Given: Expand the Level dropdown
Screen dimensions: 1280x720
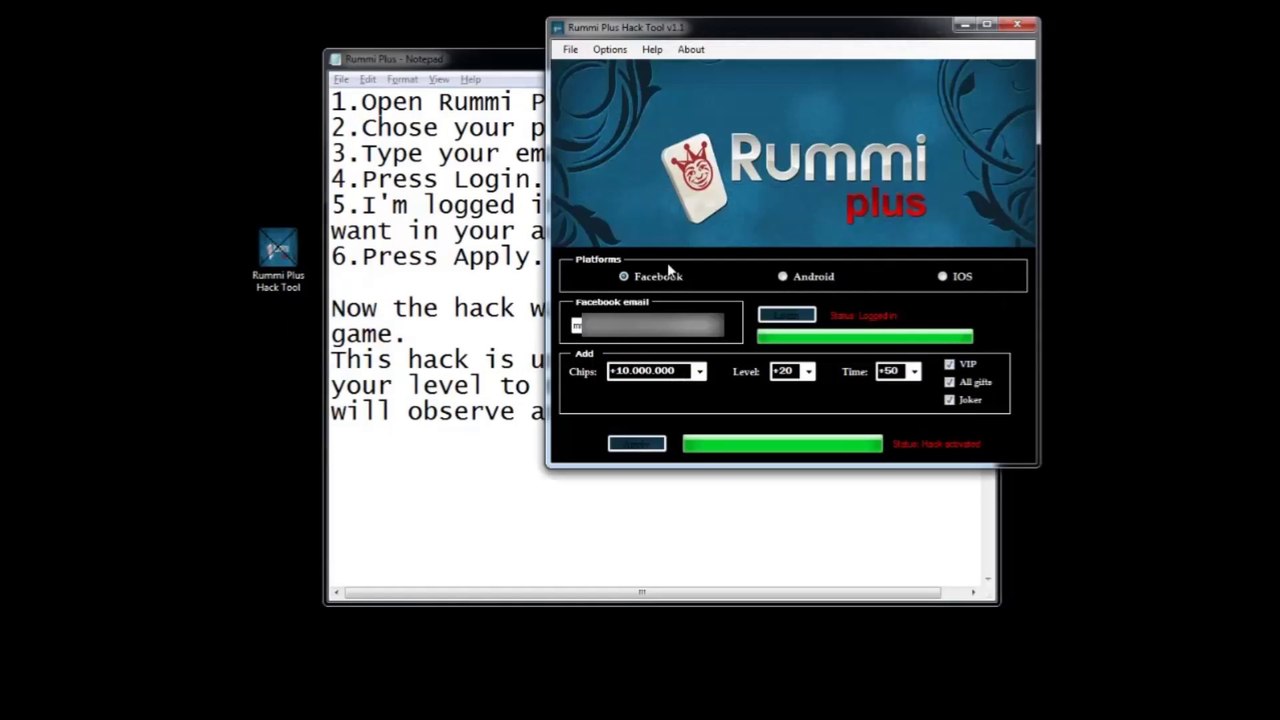Looking at the screenshot, I should (808, 372).
